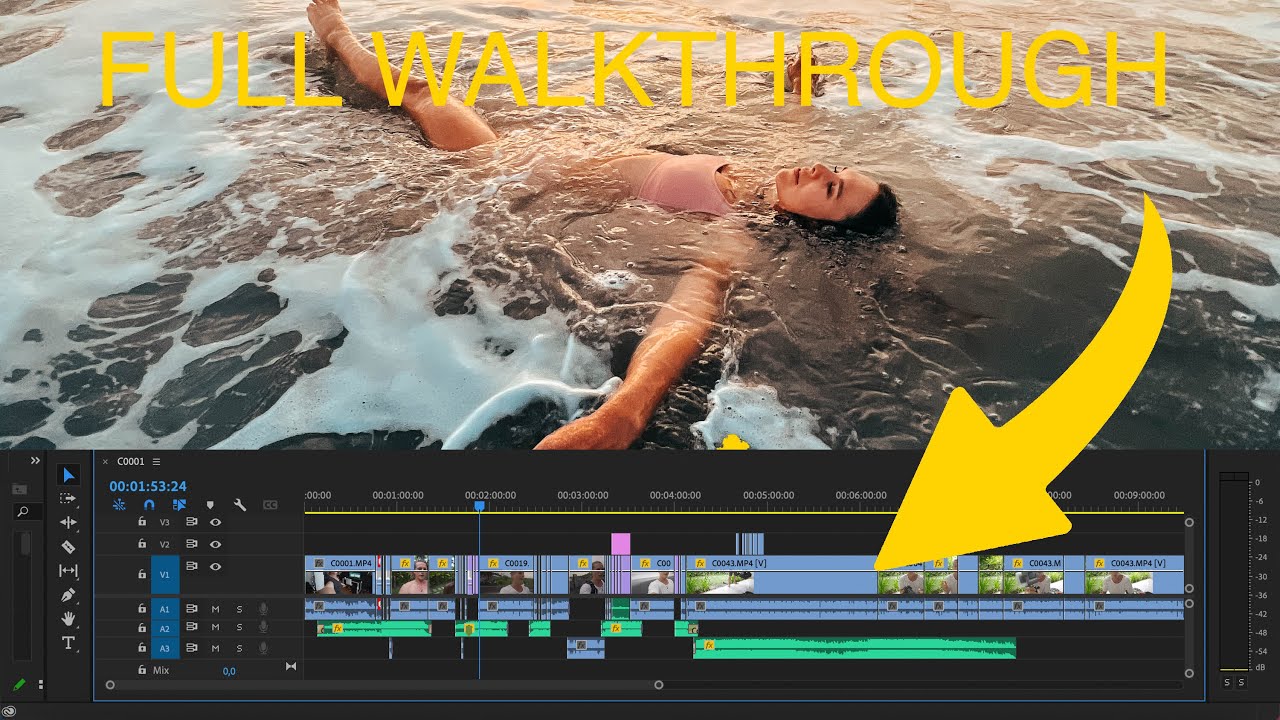The image size is (1280, 720).
Task: Select the Hand tool
Action: click(68, 619)
